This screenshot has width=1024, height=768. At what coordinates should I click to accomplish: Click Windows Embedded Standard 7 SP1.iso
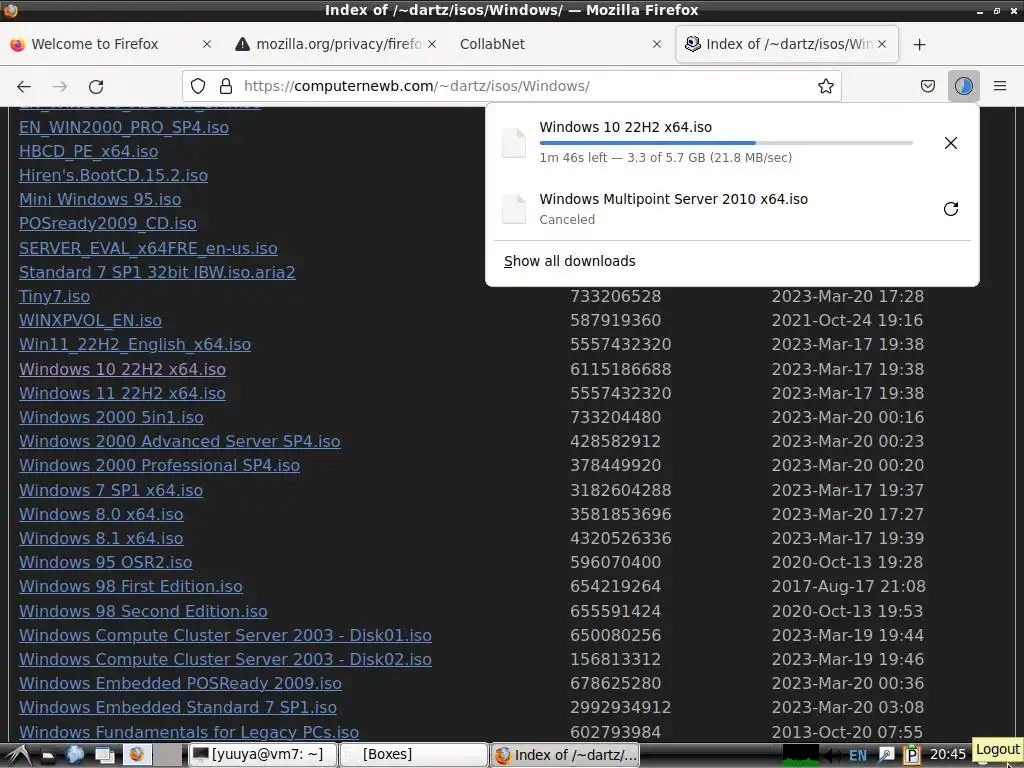178,708
